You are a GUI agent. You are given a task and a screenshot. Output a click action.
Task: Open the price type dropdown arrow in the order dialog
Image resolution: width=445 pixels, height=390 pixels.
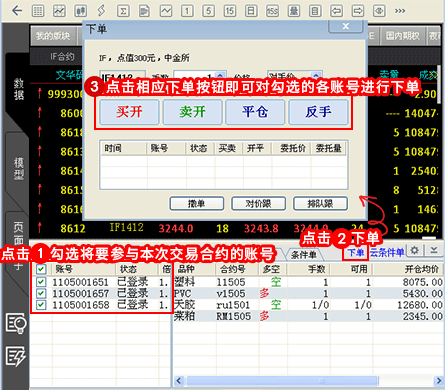click(x=316, y=75)
